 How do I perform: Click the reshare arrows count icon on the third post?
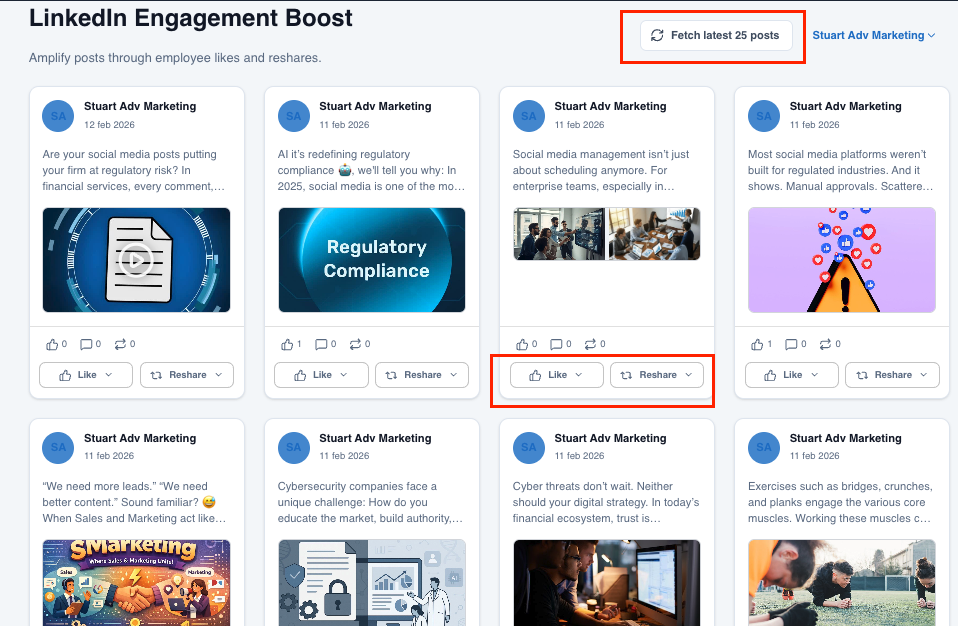[590, 343]
